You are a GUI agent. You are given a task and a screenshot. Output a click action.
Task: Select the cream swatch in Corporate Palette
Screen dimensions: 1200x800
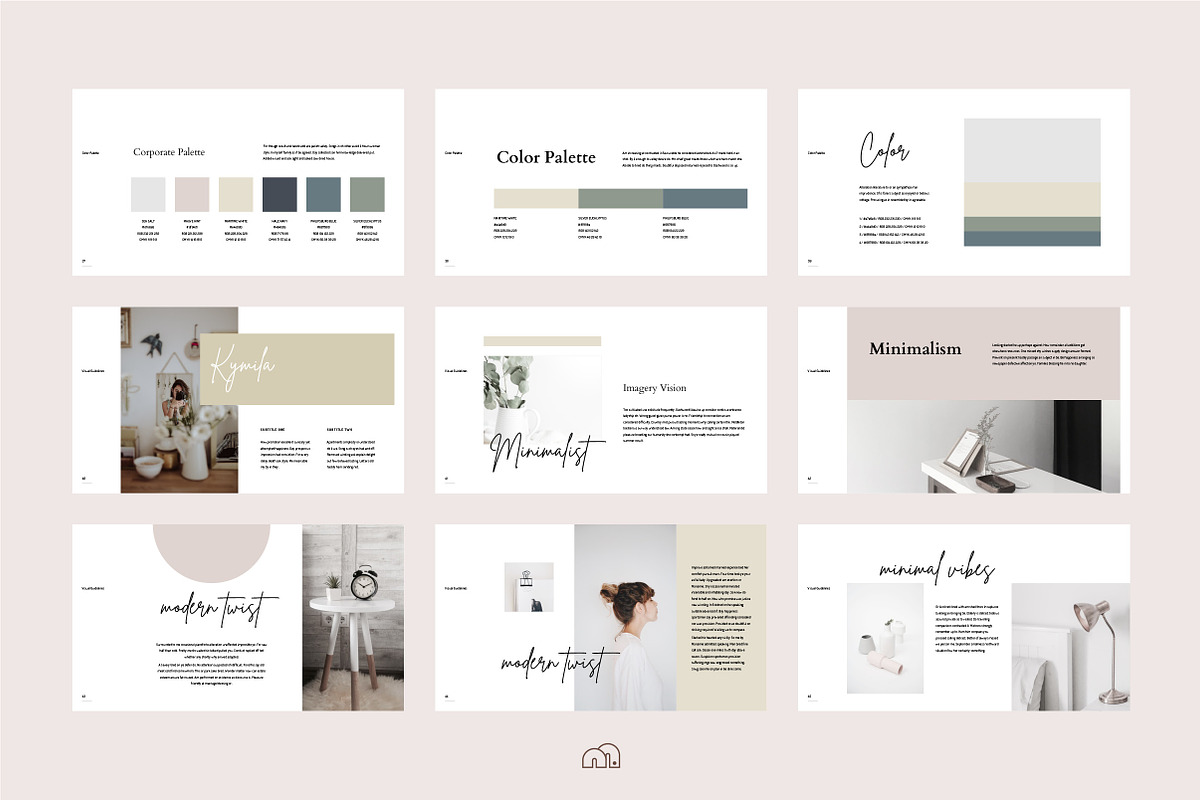(x=236, y=194)
